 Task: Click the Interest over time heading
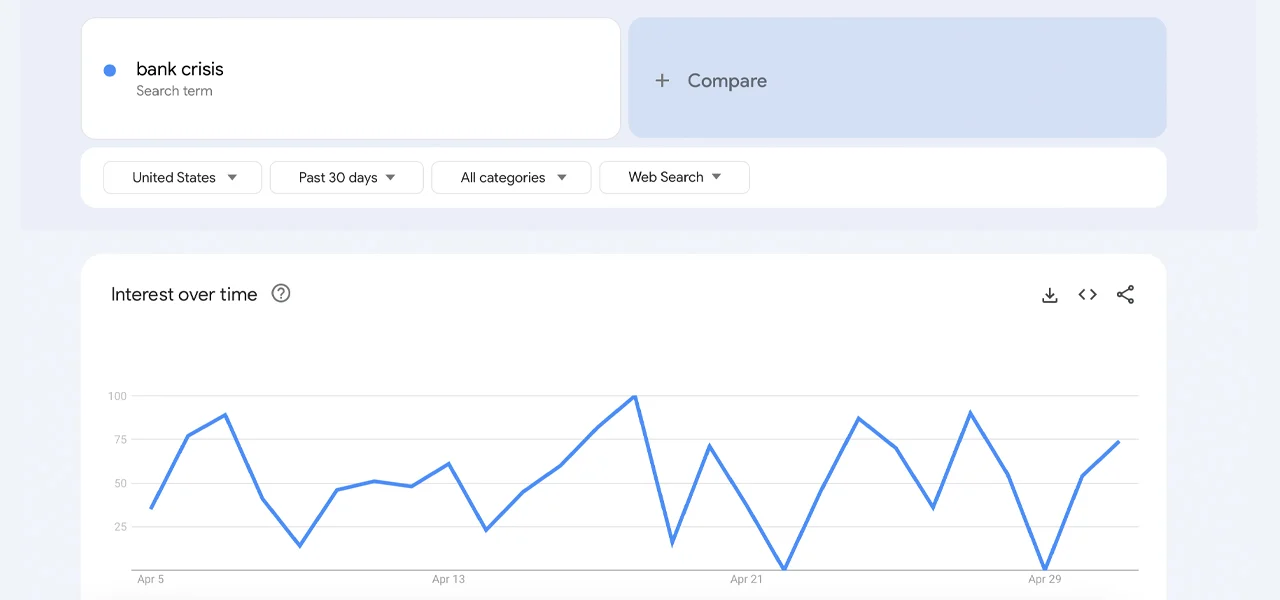point(184,295)
